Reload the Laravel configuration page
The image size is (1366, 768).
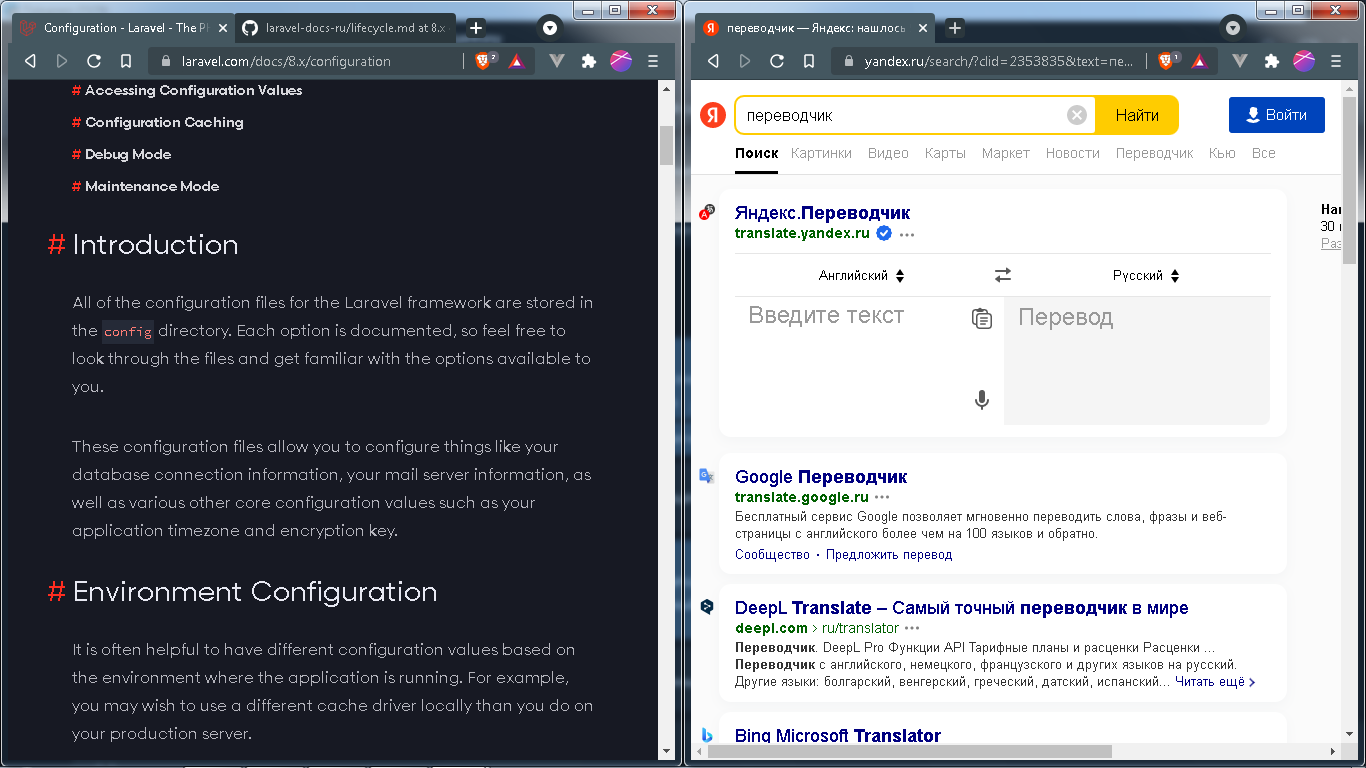94,61
